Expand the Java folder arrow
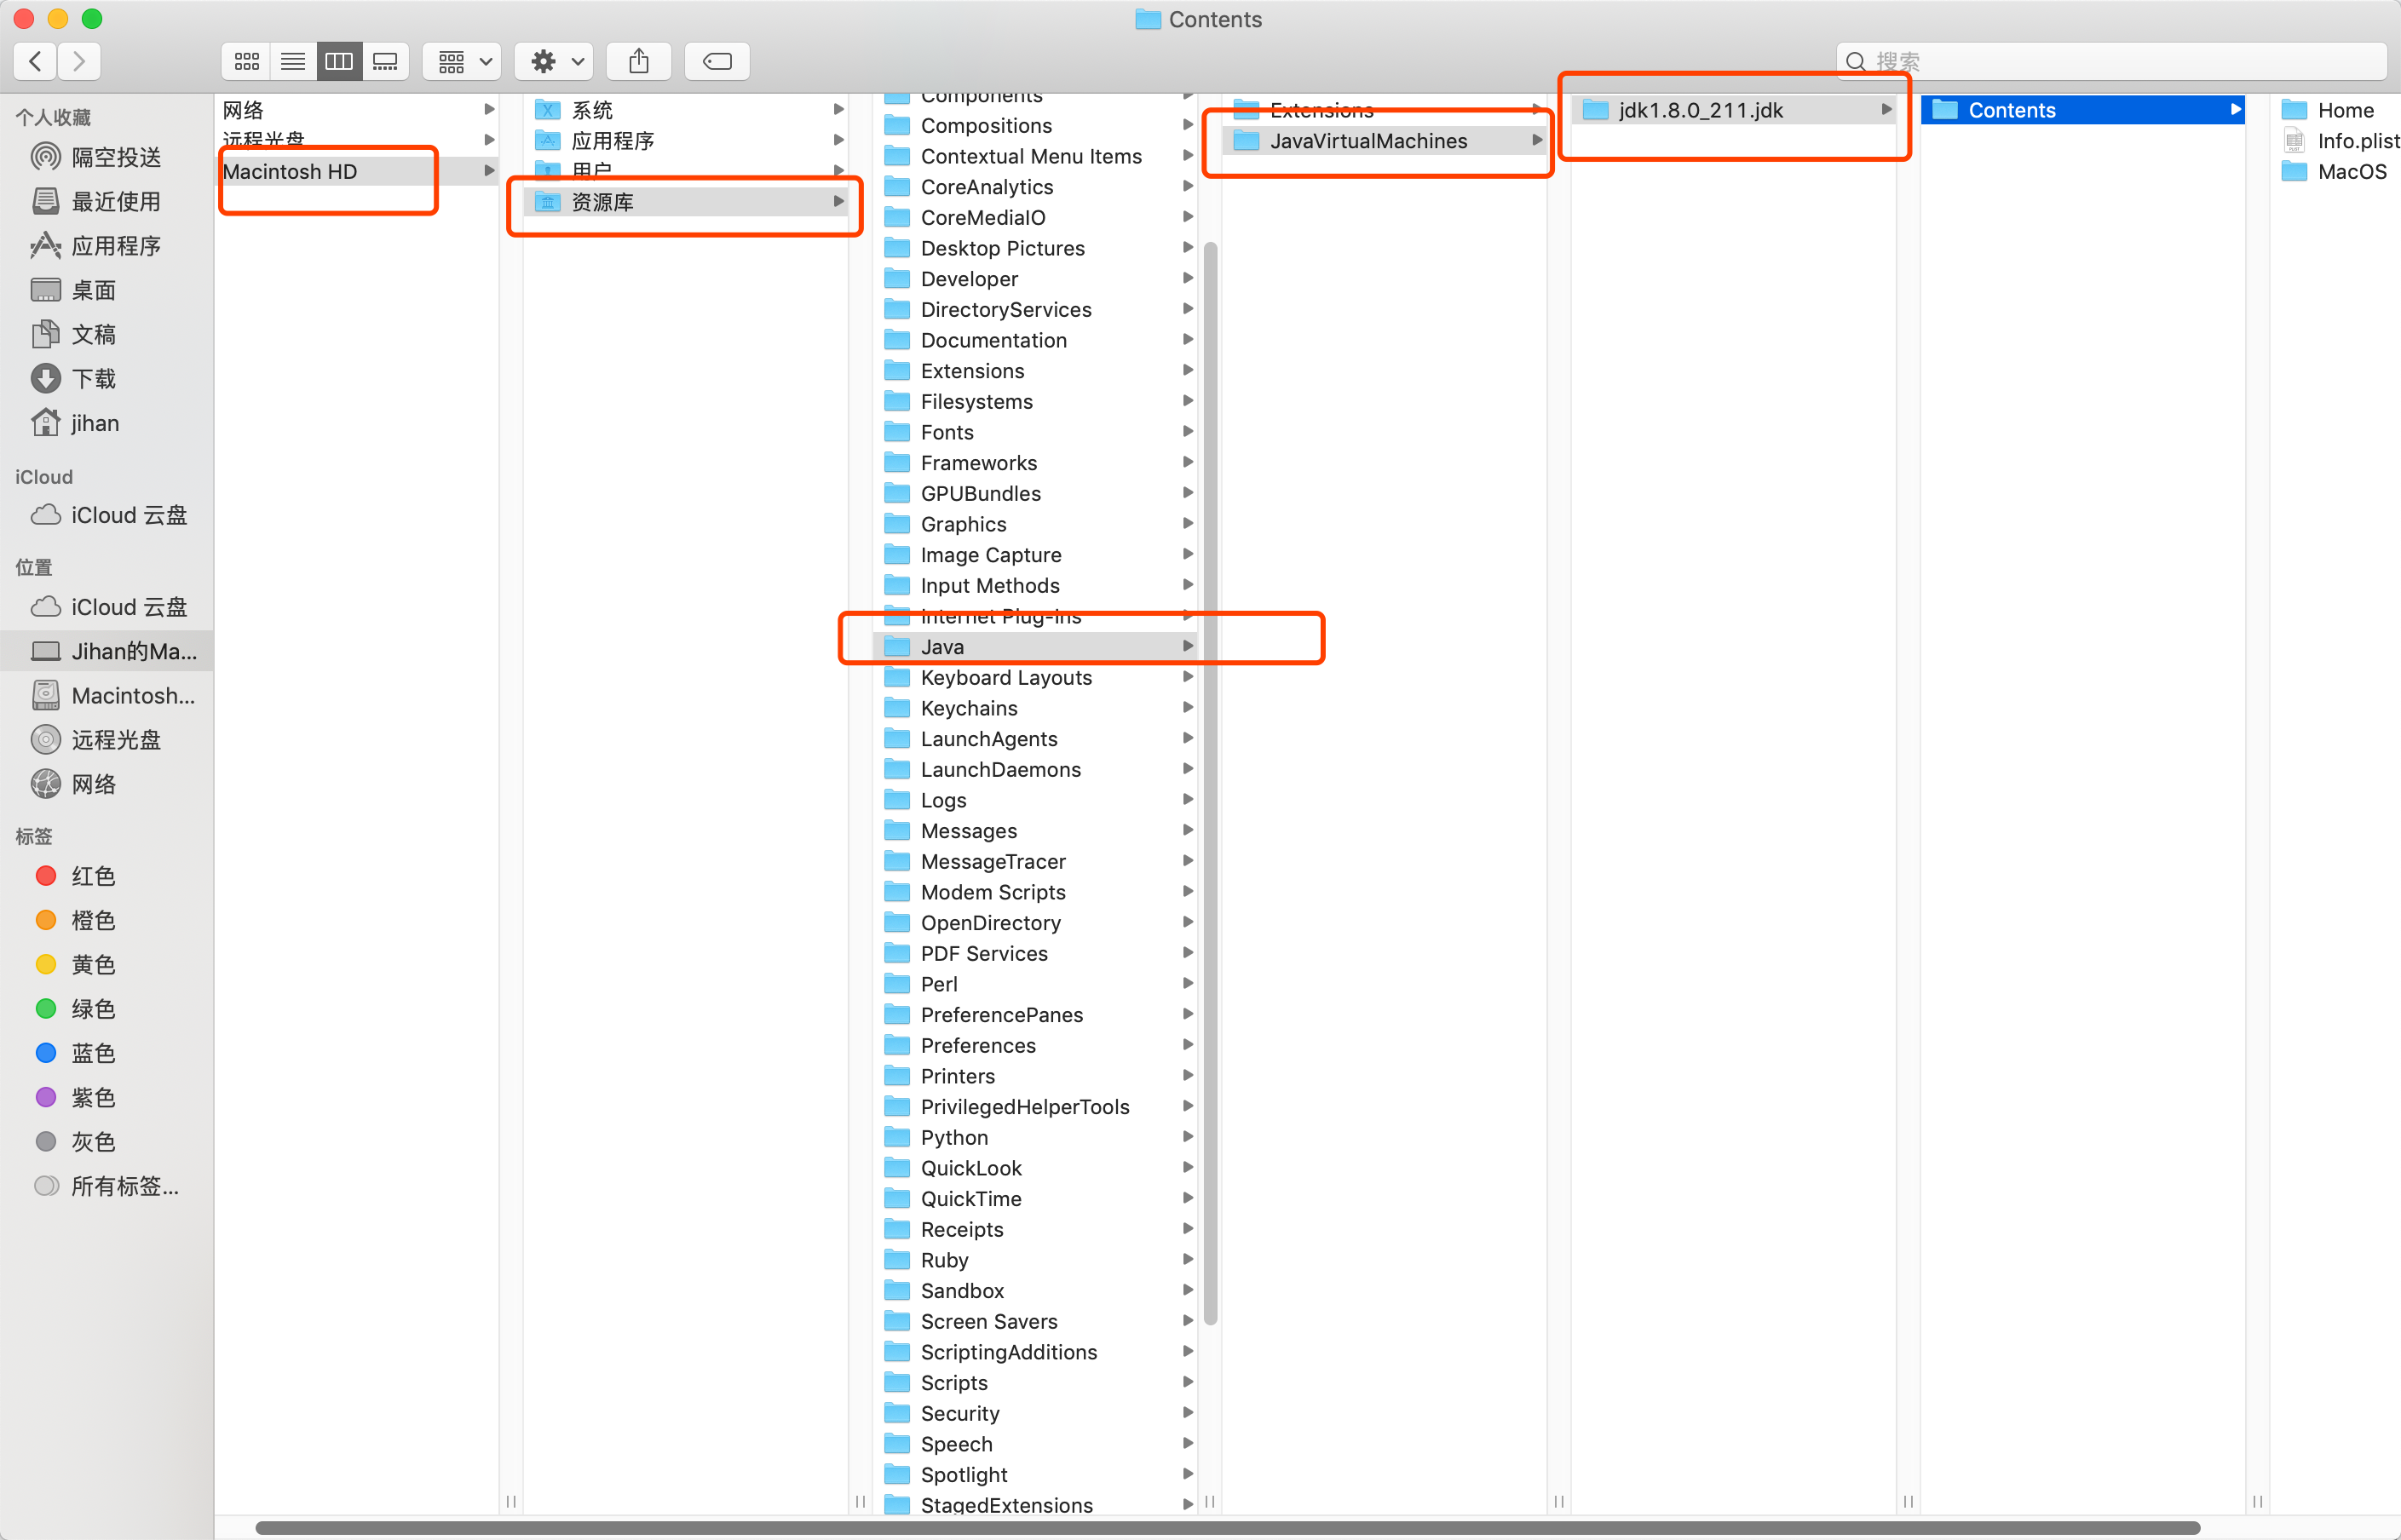The width and height of the screenshot is (2401, 1540). click(1187, 647)
